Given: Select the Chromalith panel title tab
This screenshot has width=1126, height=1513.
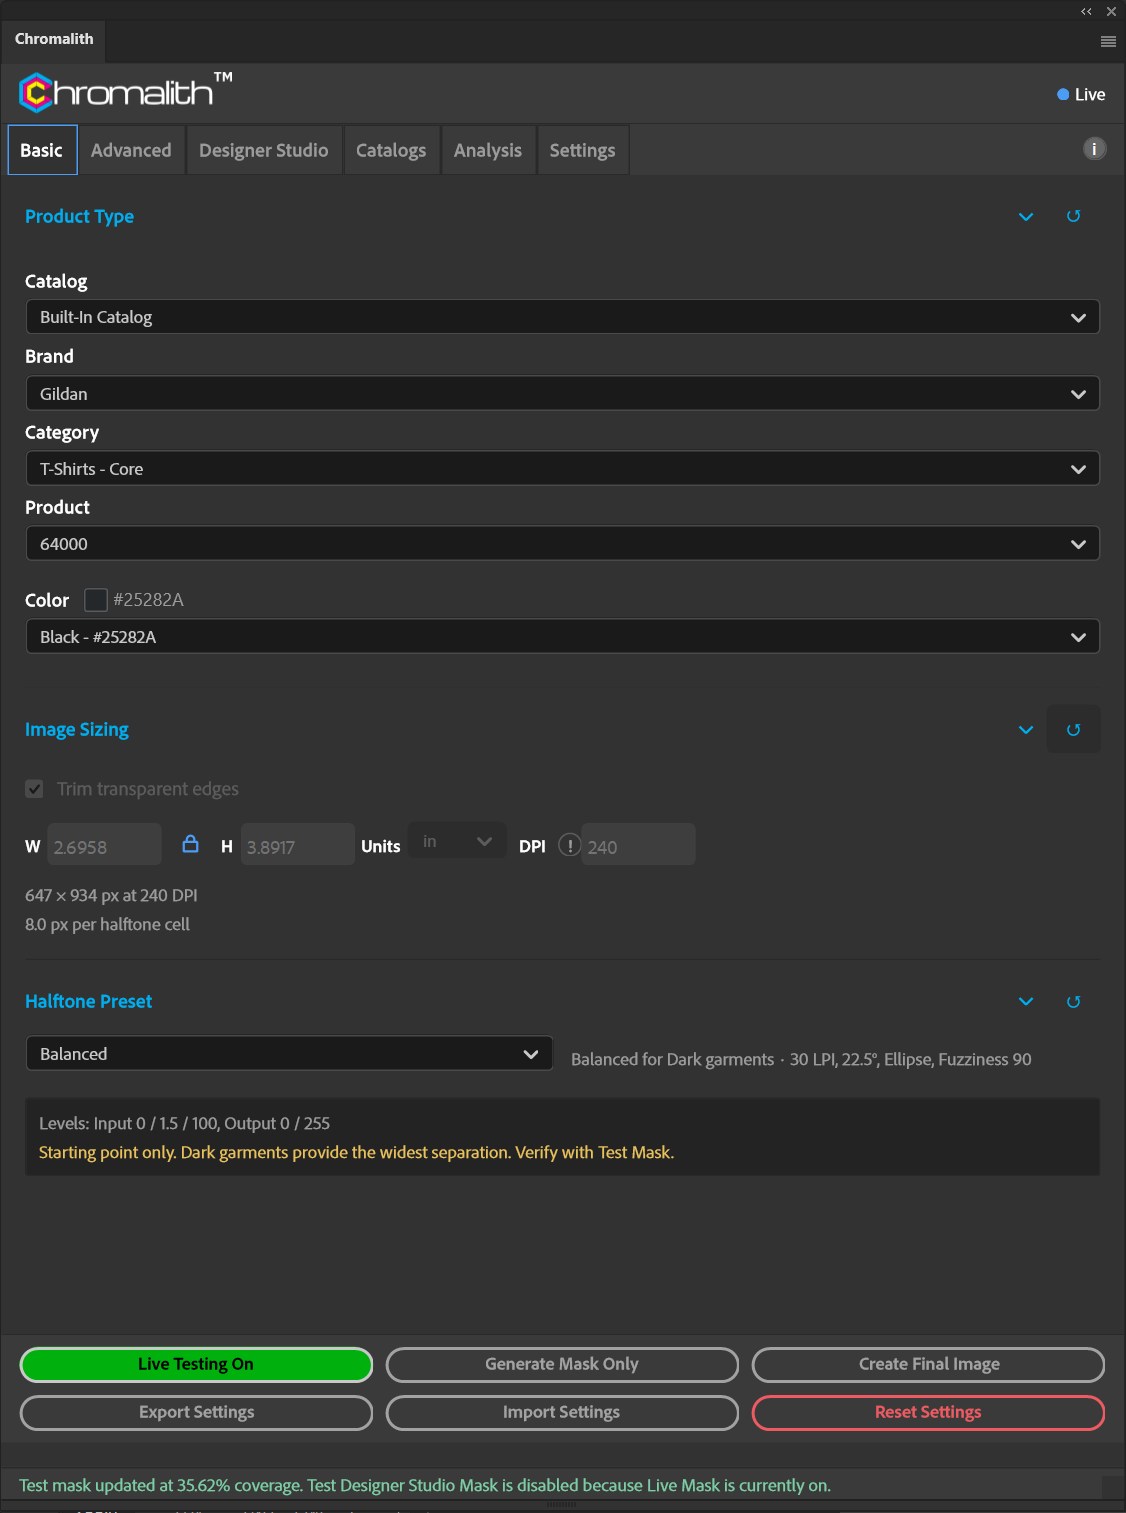Looking at the screenshot, I should [54, 39].
